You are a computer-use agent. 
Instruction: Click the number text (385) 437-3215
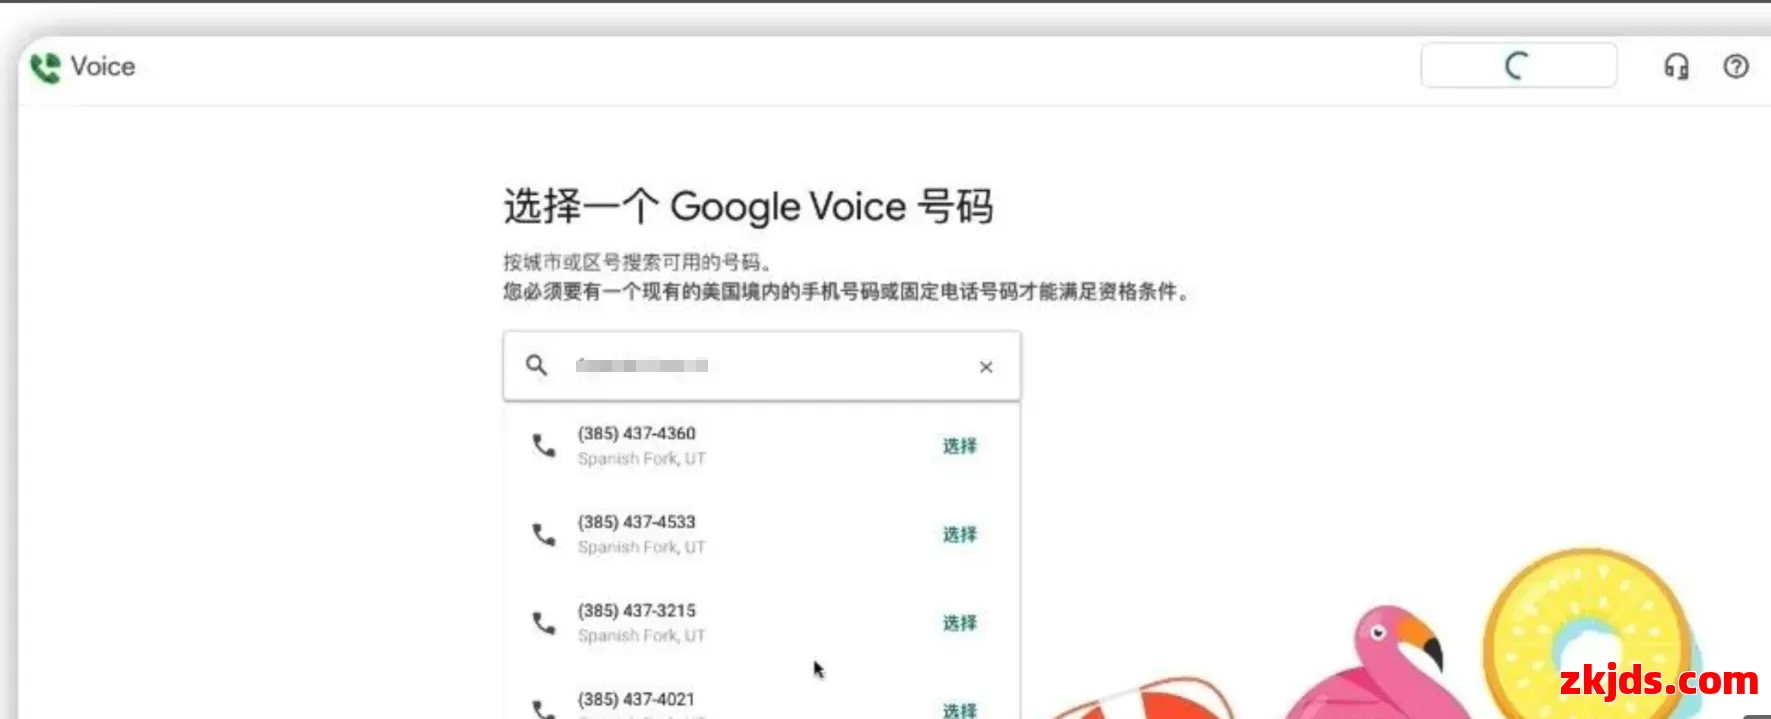pos(636,610)
